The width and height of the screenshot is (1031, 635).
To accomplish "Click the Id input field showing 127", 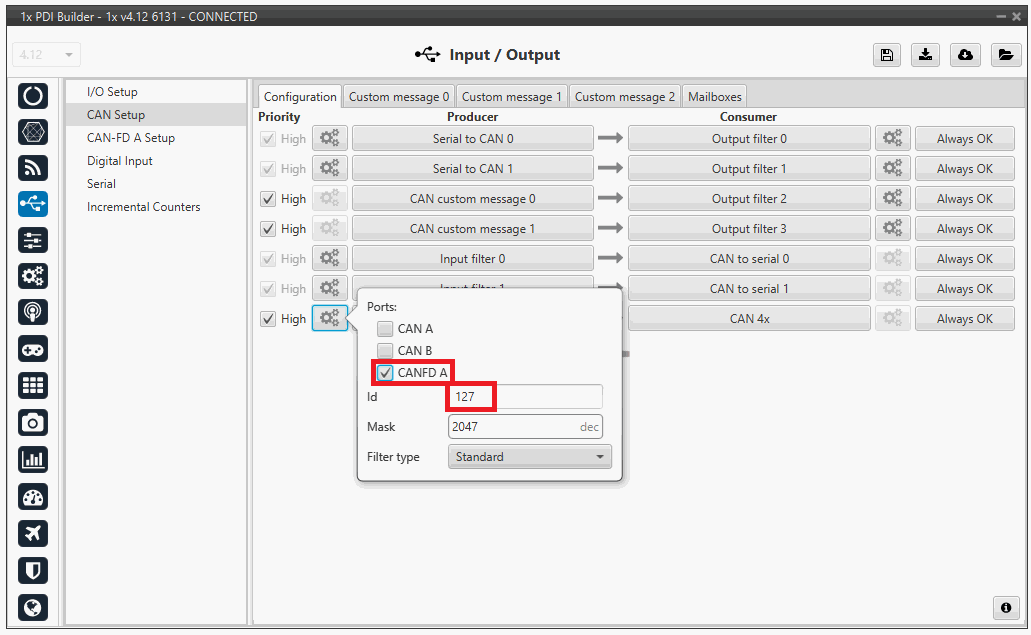I will coord(525,397).
